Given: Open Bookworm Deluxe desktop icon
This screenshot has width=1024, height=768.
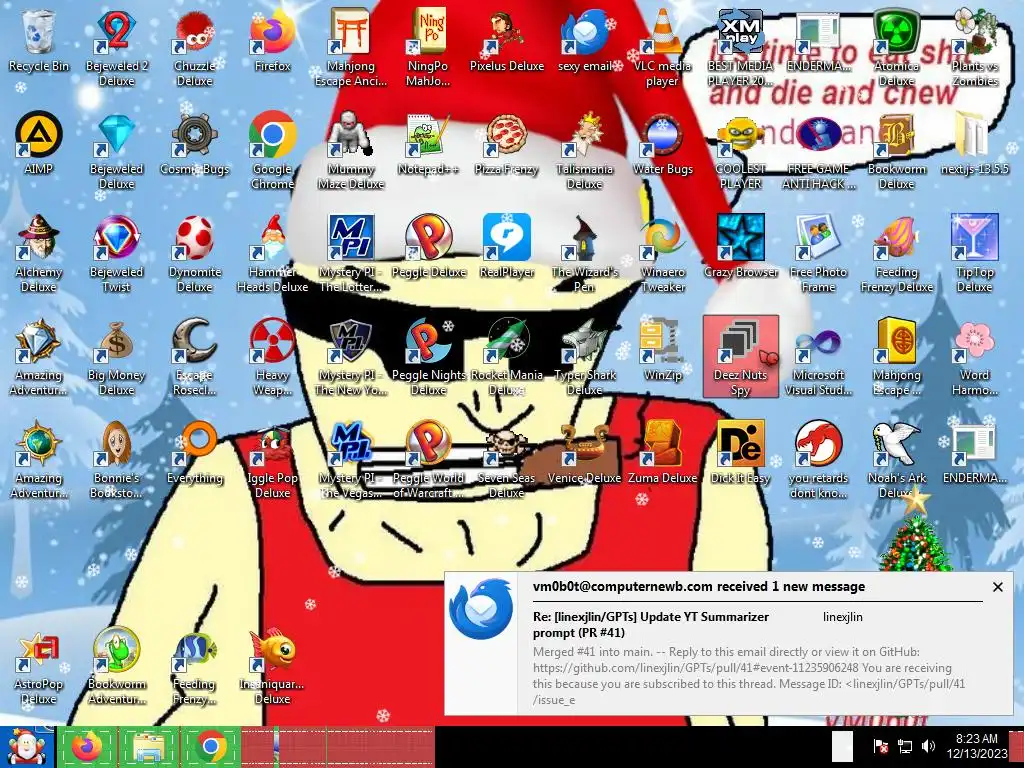Looking at the screenshot, I should 897,150.
